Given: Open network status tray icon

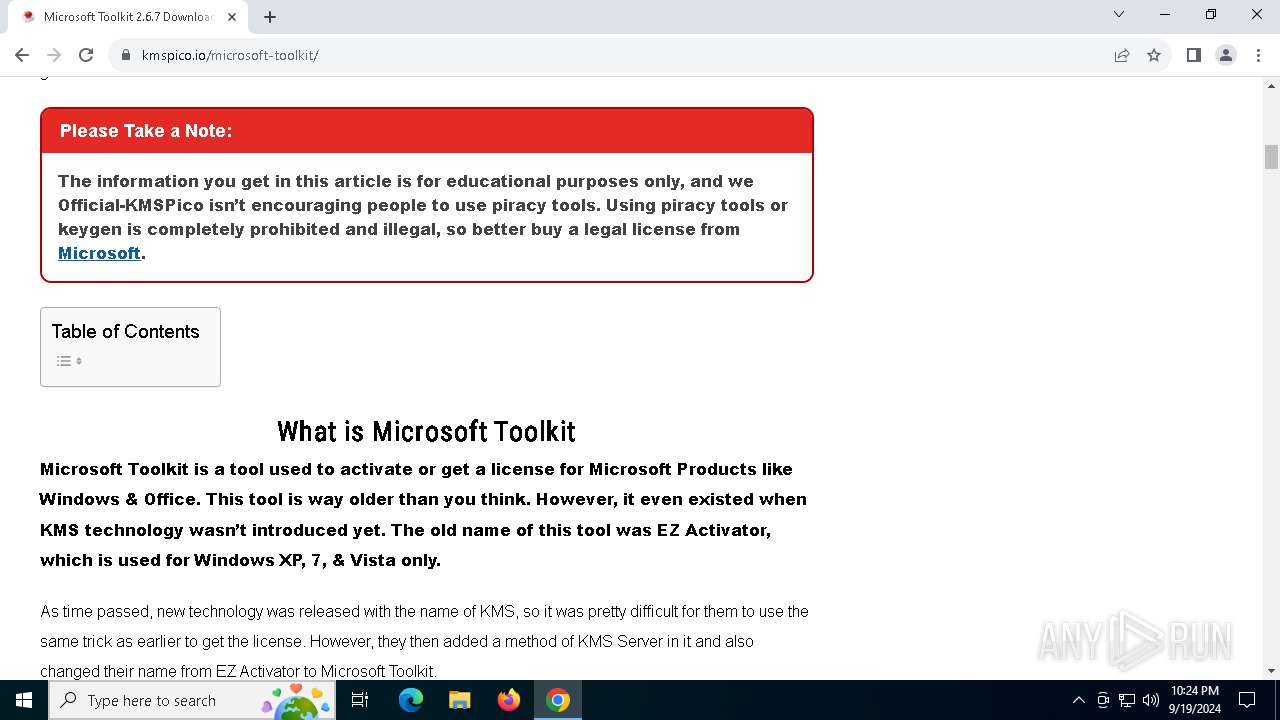Looking at the screenshot, I should click(1127, 700).
